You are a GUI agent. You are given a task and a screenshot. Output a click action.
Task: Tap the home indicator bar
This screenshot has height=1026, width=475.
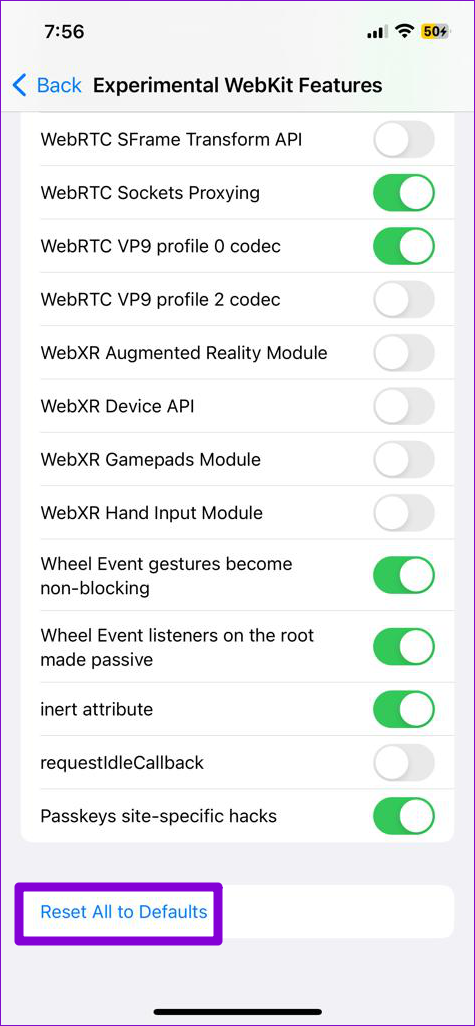[238, 1012]
